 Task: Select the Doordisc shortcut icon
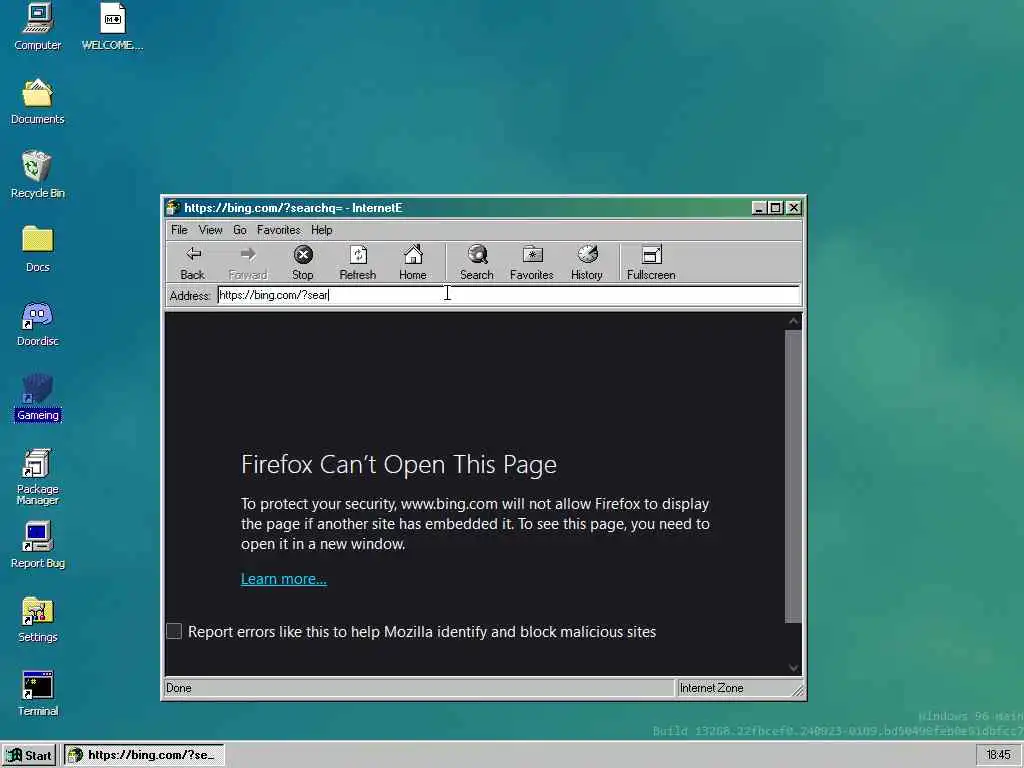click(38, 323)
